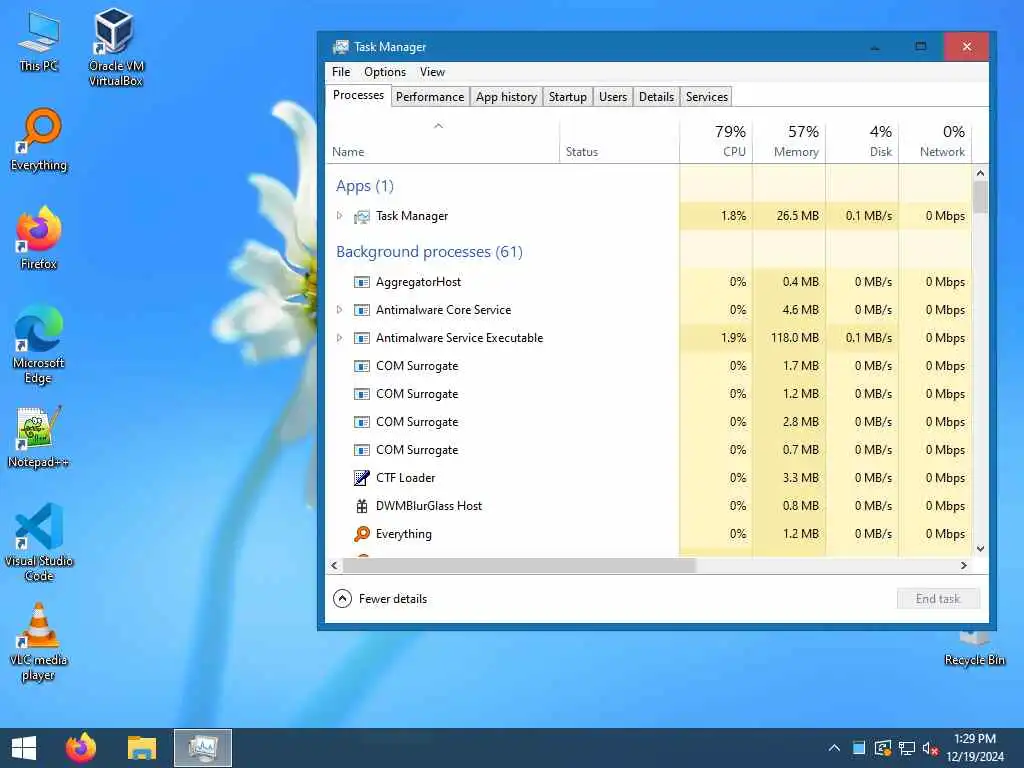Click the Task Manager taskbar button
The width and height of the screenshot is (1024, 768).
[x=202, y=748]
